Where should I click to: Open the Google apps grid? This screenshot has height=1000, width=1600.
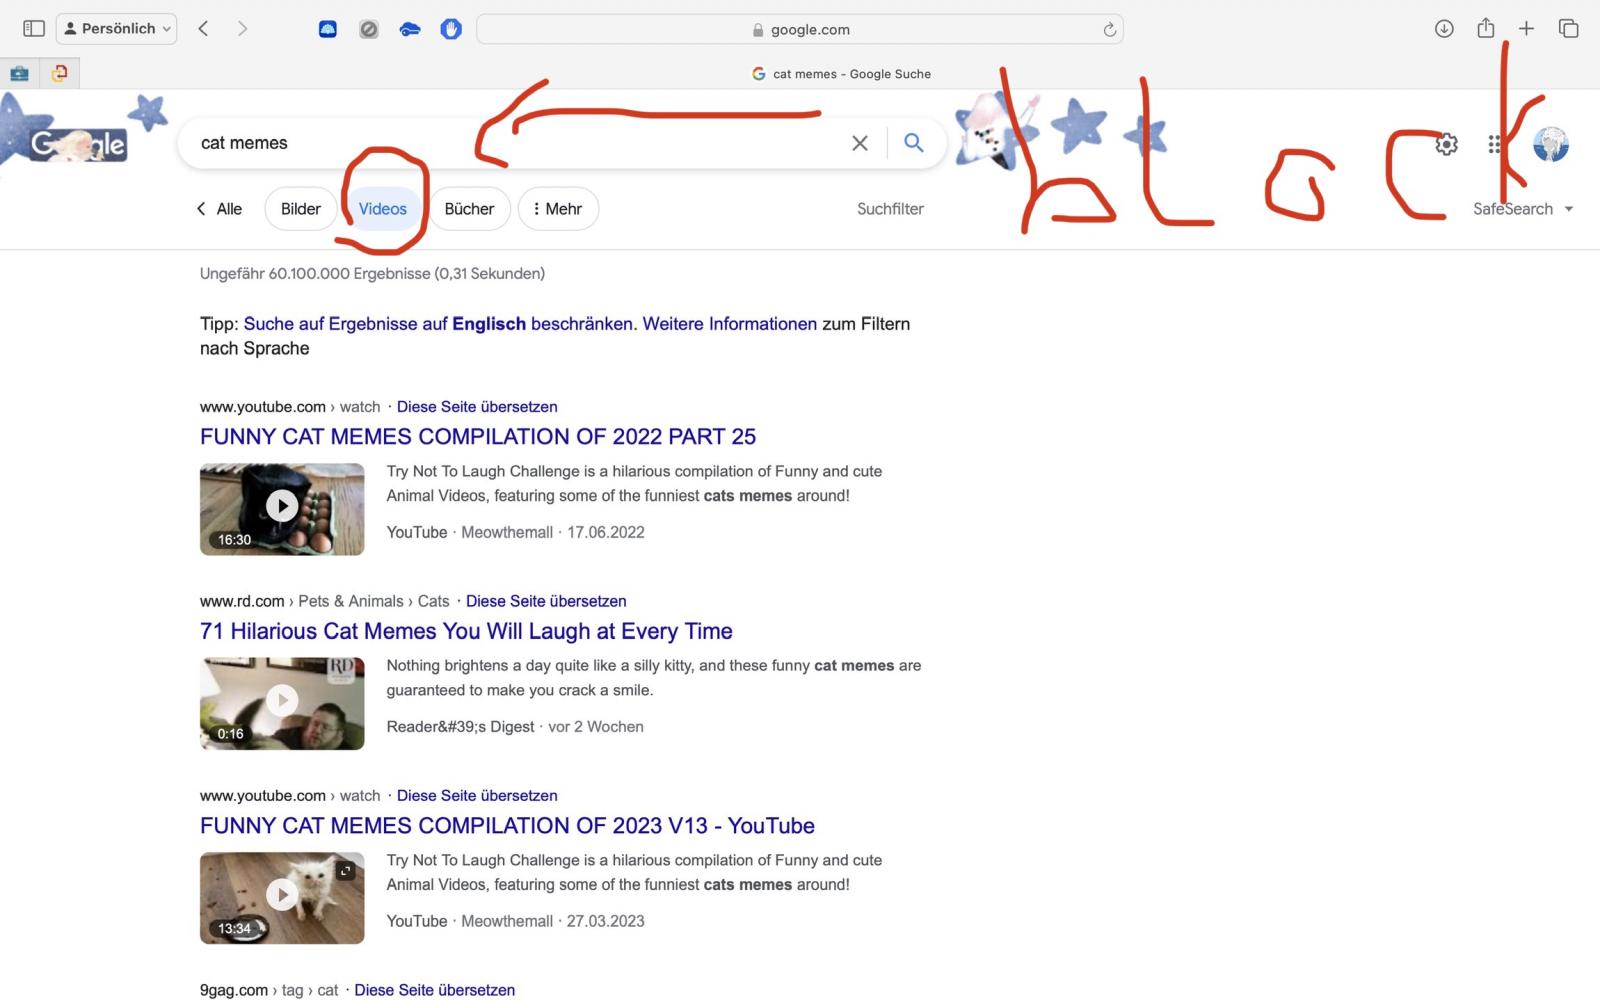(x=1495, y=144)
